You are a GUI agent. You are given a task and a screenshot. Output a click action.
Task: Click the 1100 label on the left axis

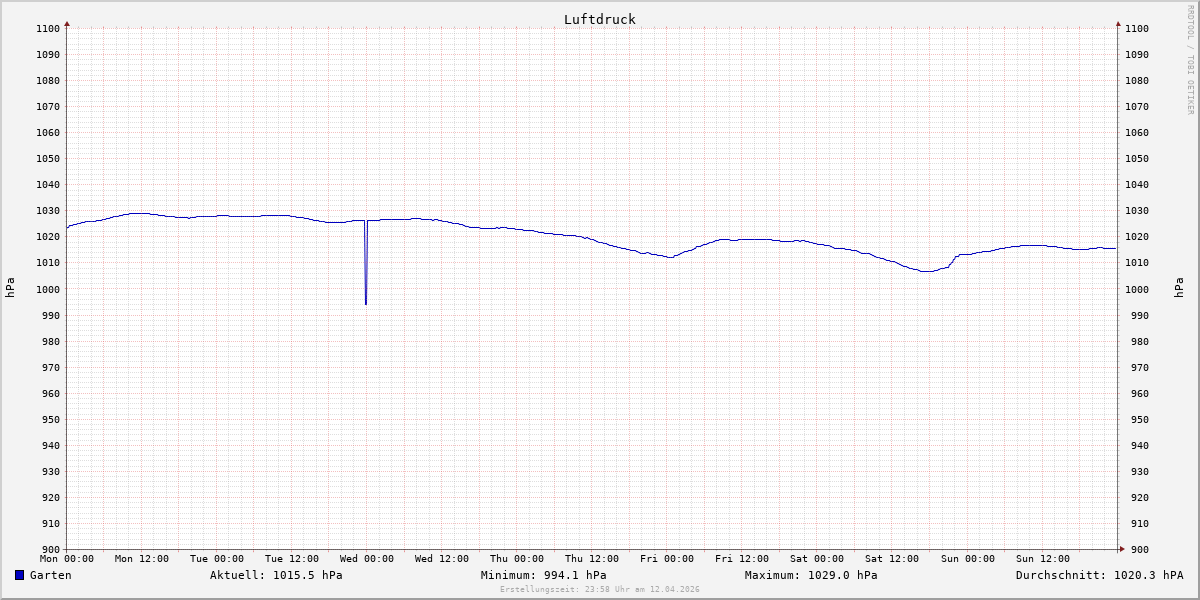pos(48,28)
